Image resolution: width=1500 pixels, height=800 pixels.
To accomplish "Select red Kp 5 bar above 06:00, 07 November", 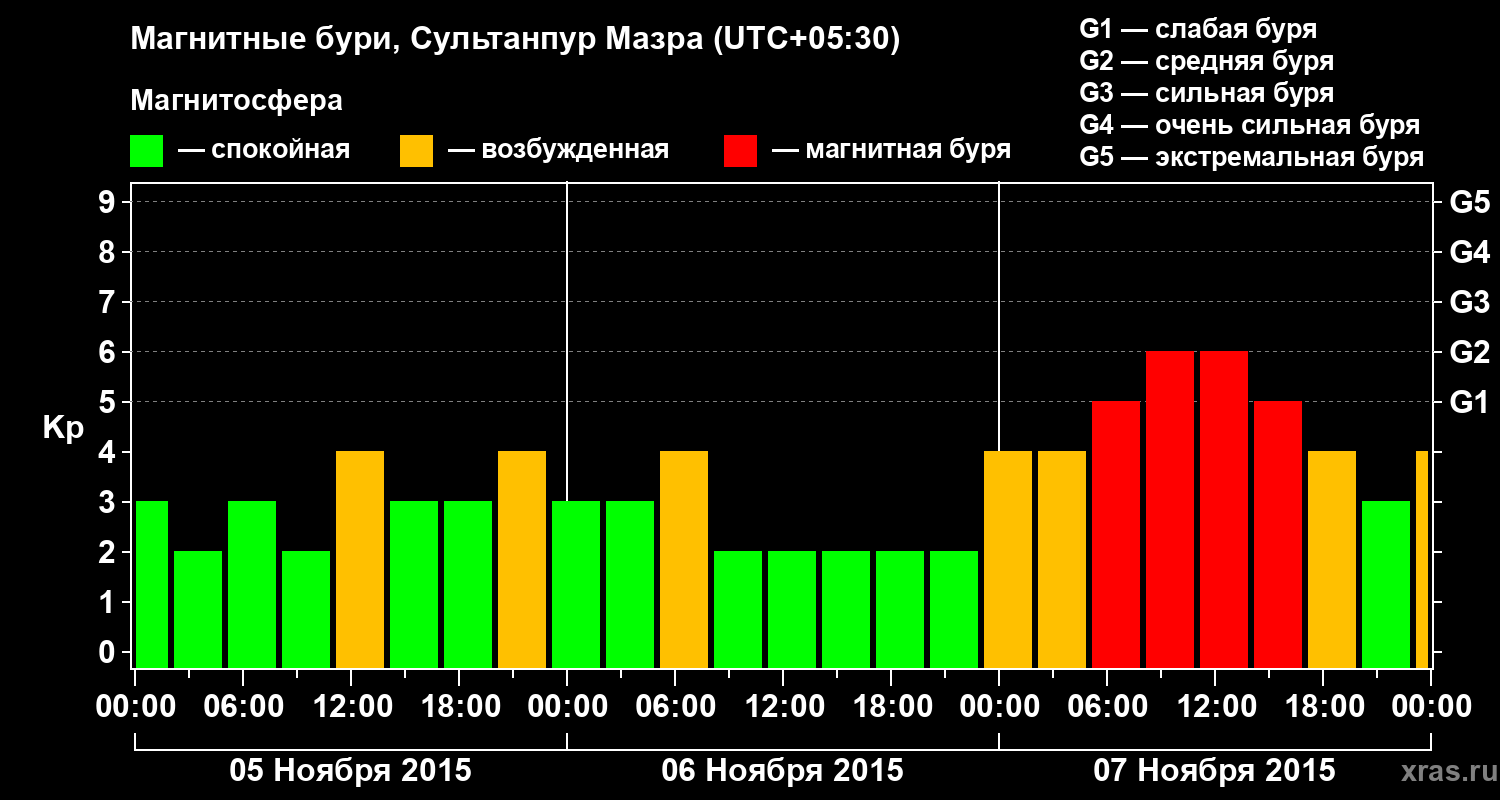I will [1116, 535].
